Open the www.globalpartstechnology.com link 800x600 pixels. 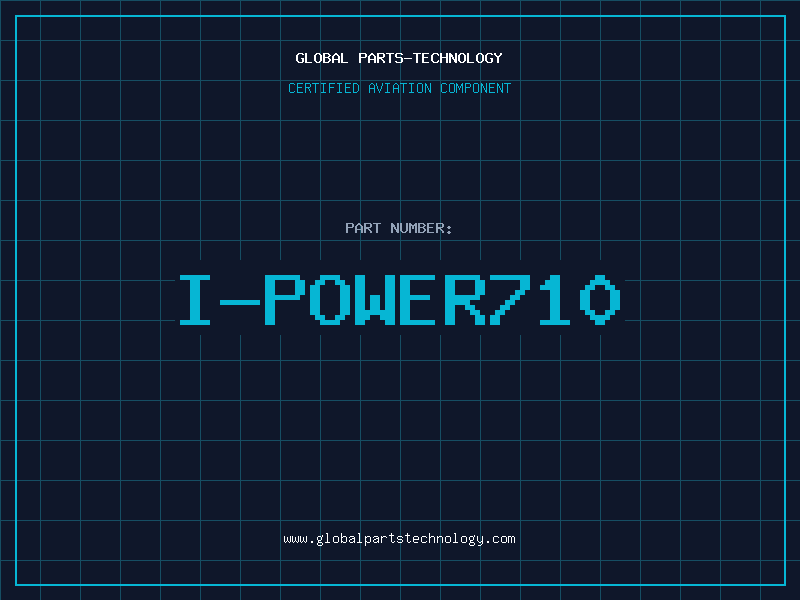coord(399,539)
